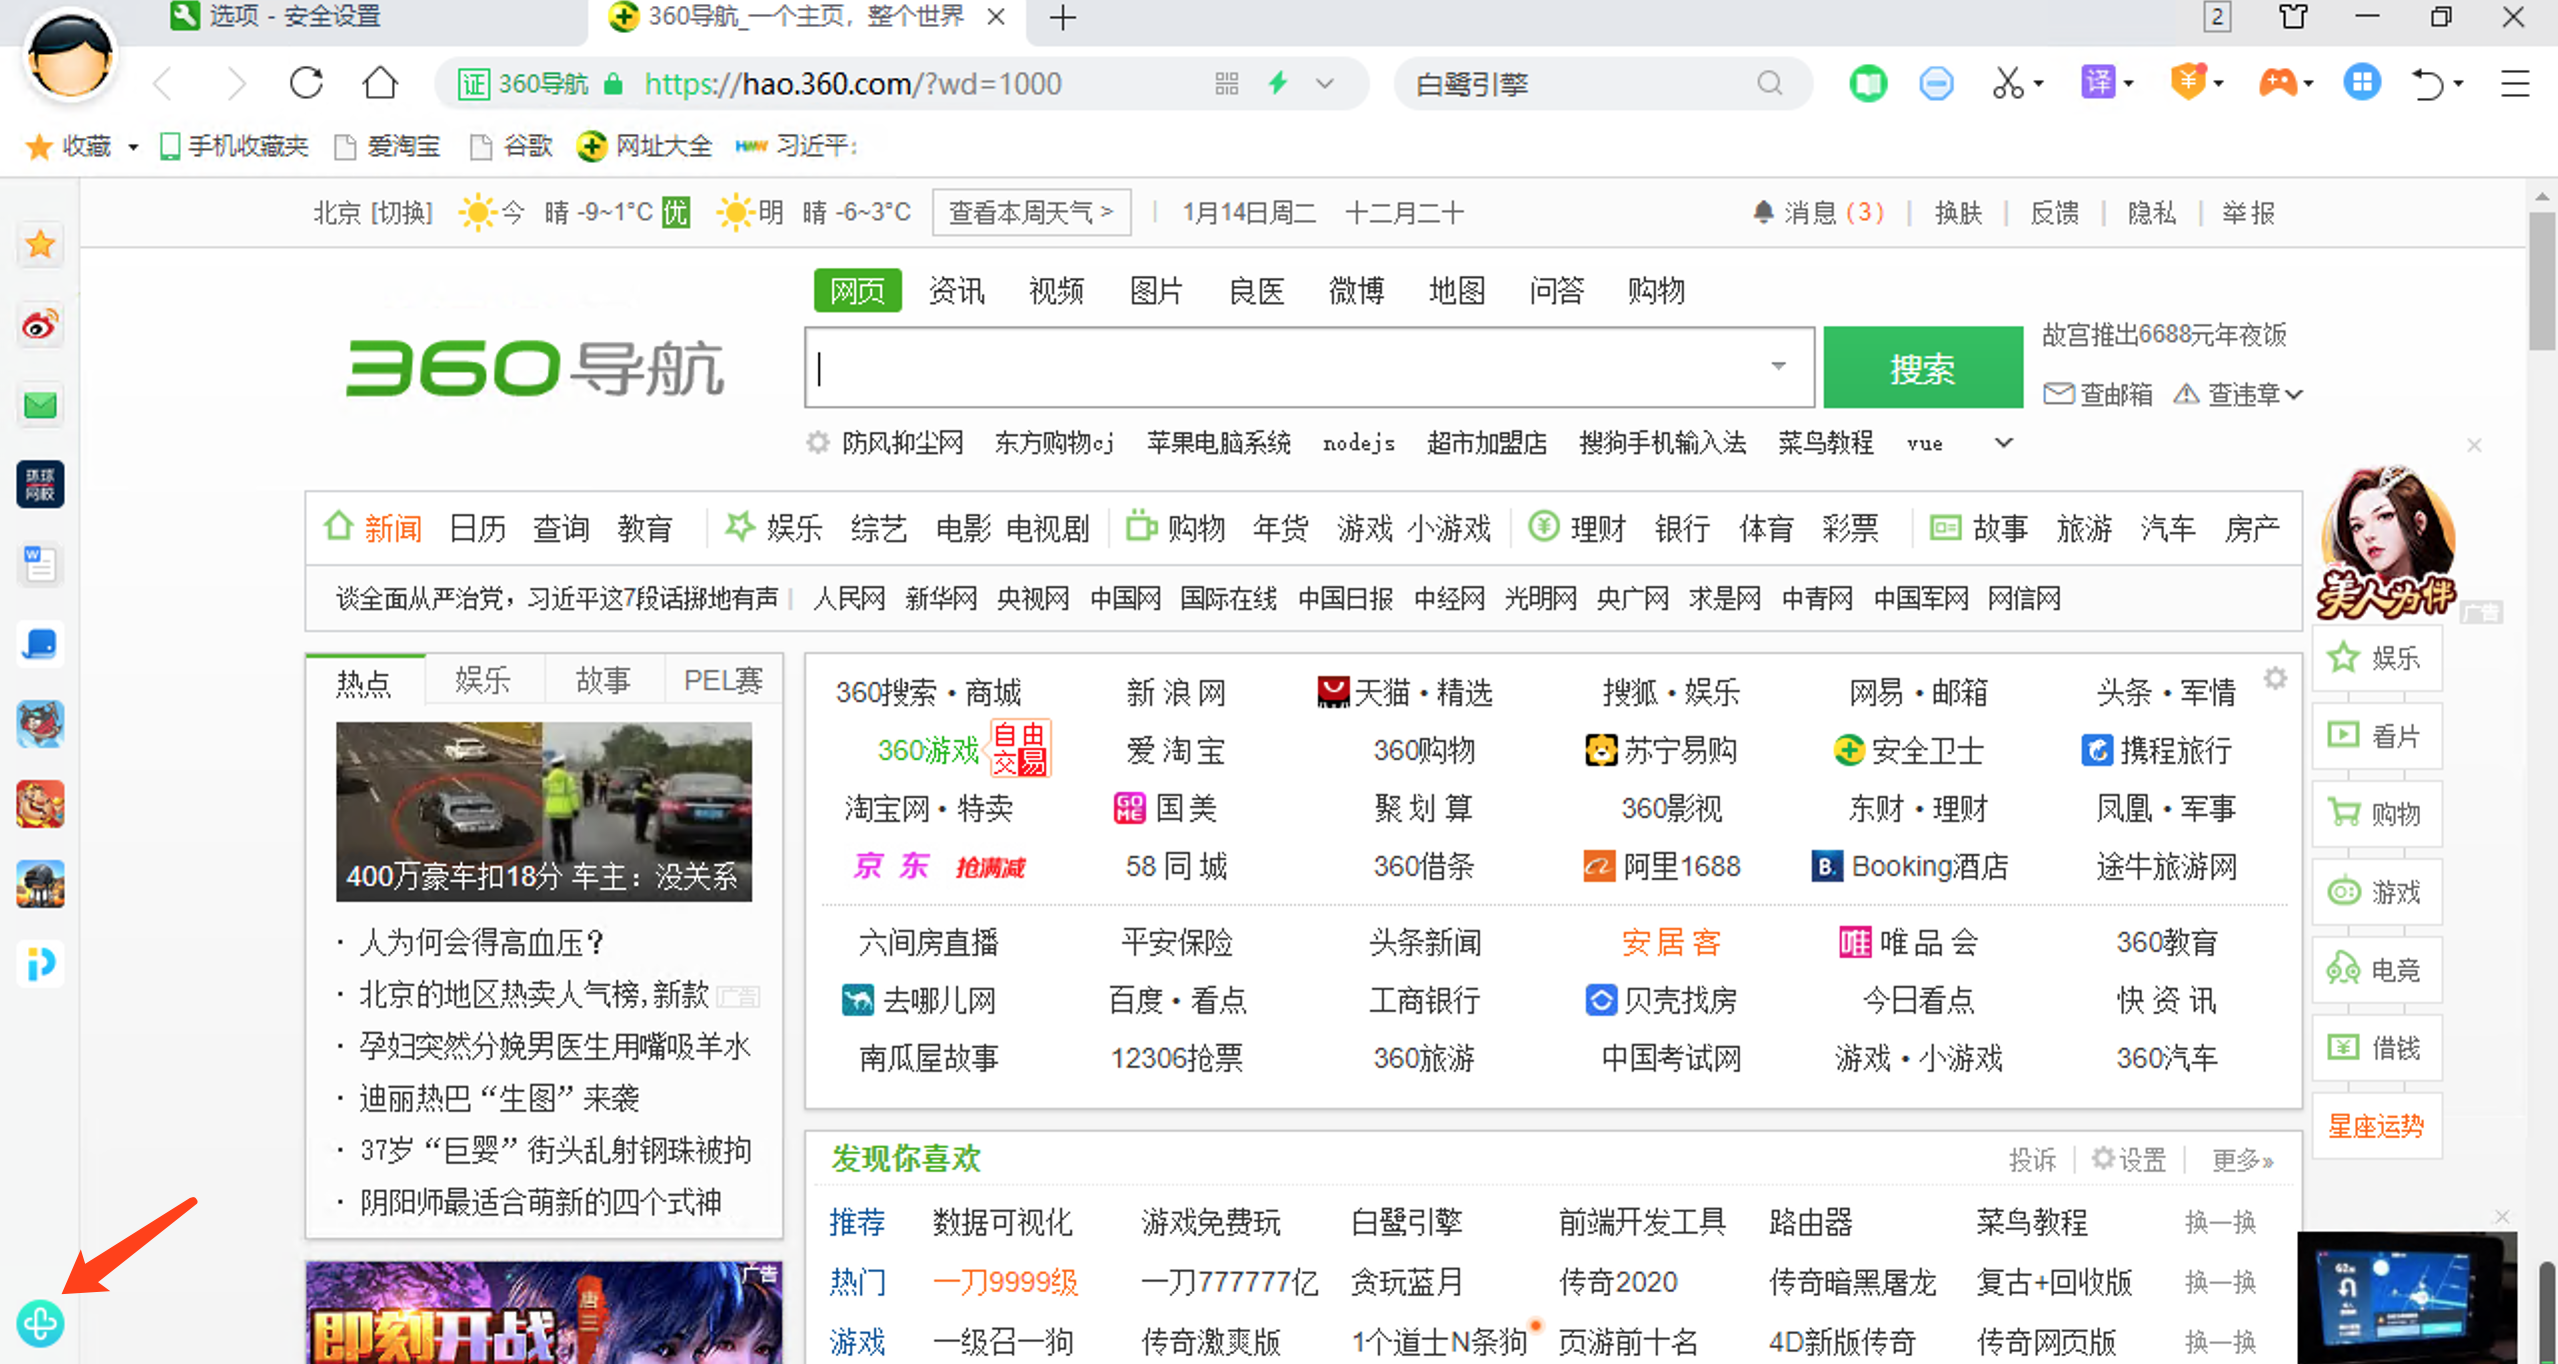Screen dimensions: 2558x1364
Task: Open the blue grid apps toolbar icon
Action: (2362, 83)
